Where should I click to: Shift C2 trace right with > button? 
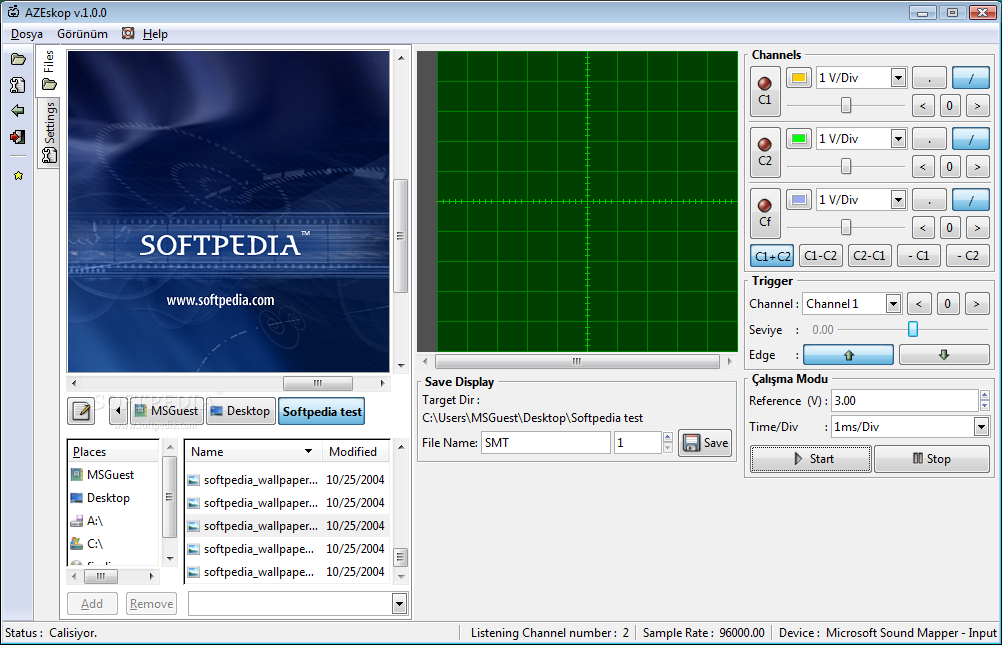977,167
